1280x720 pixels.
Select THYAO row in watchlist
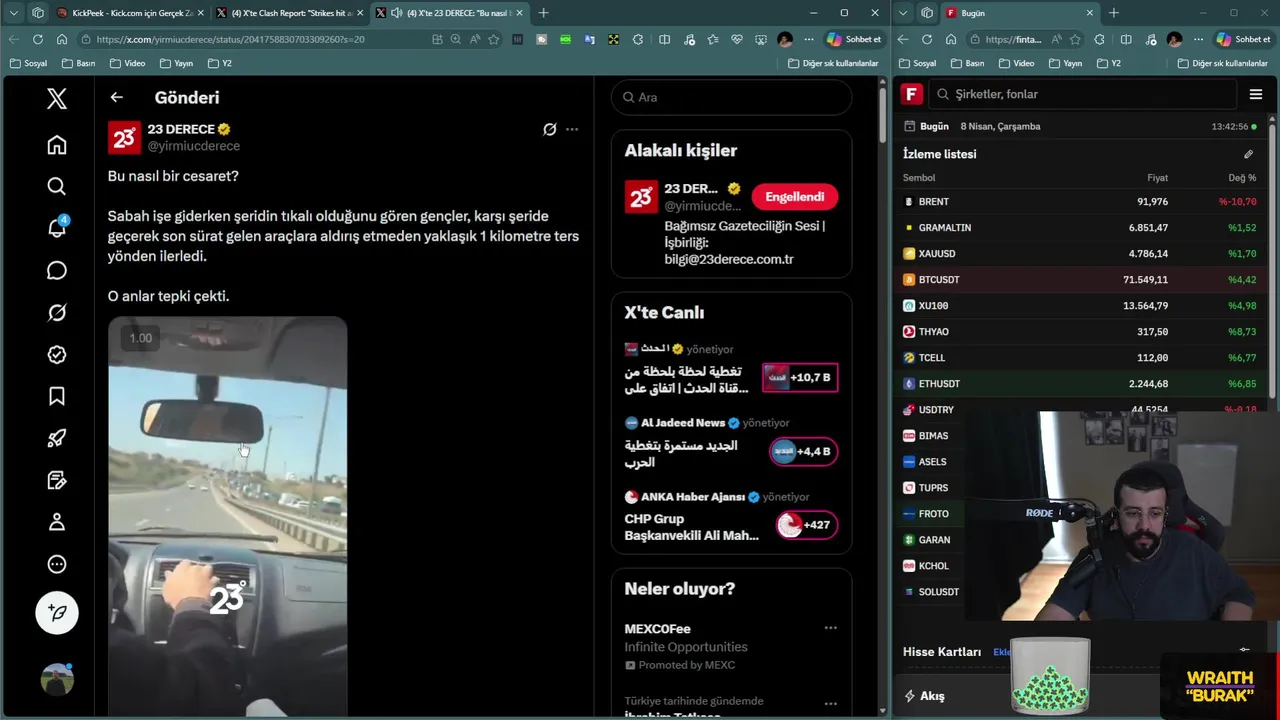pyautogui.click(x=1080, y=331)
